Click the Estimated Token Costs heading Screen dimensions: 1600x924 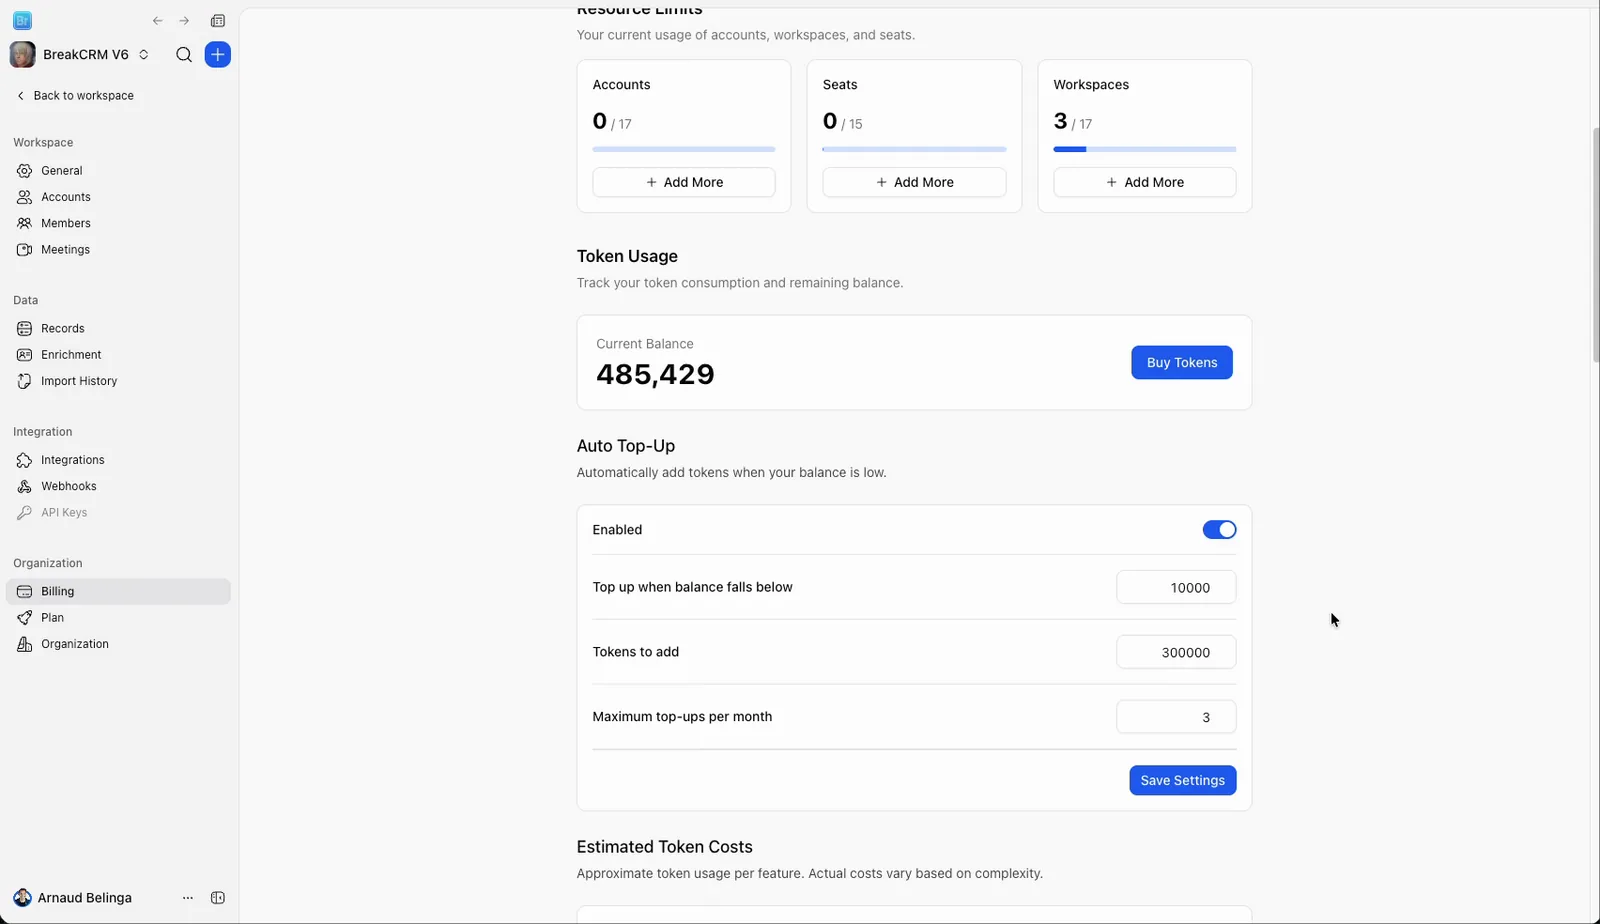665,847
